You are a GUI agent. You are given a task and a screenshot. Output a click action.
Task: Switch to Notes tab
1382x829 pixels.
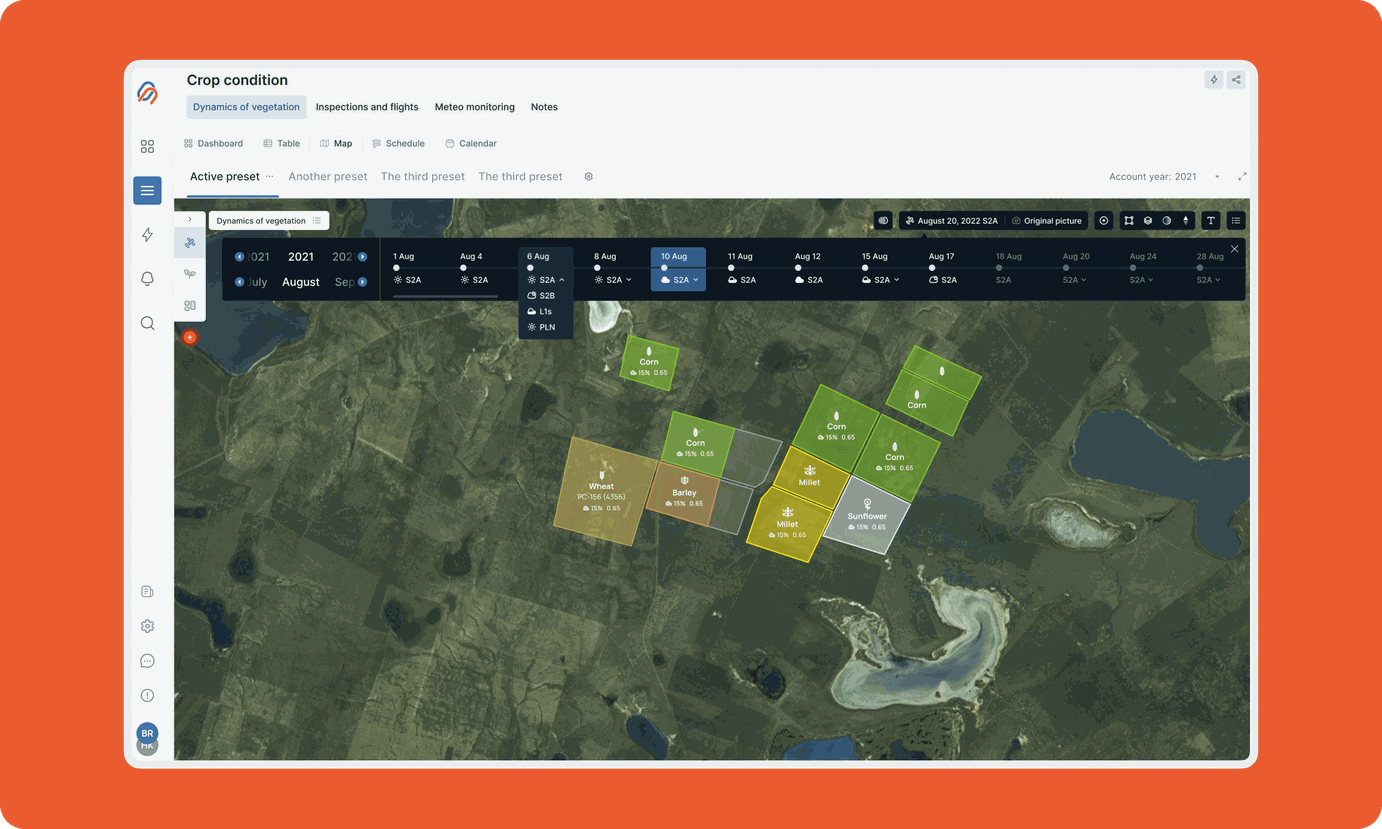click(544, 107)
